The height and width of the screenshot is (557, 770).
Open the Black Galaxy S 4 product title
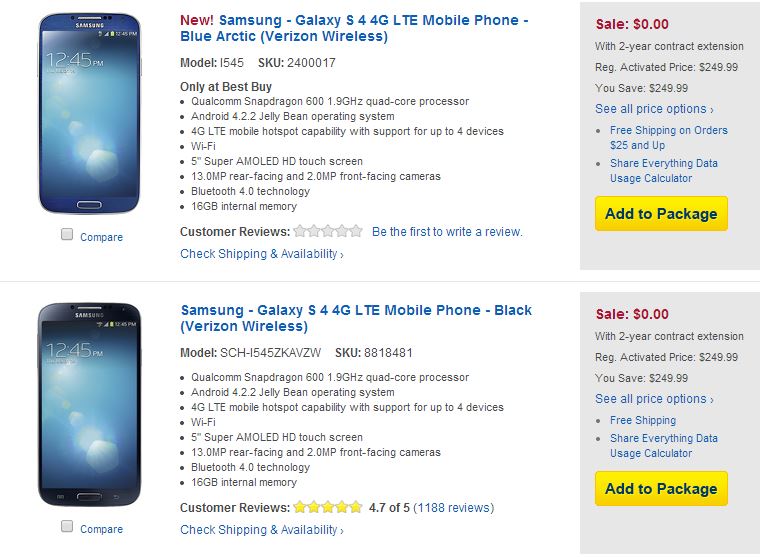click(356, 318)
